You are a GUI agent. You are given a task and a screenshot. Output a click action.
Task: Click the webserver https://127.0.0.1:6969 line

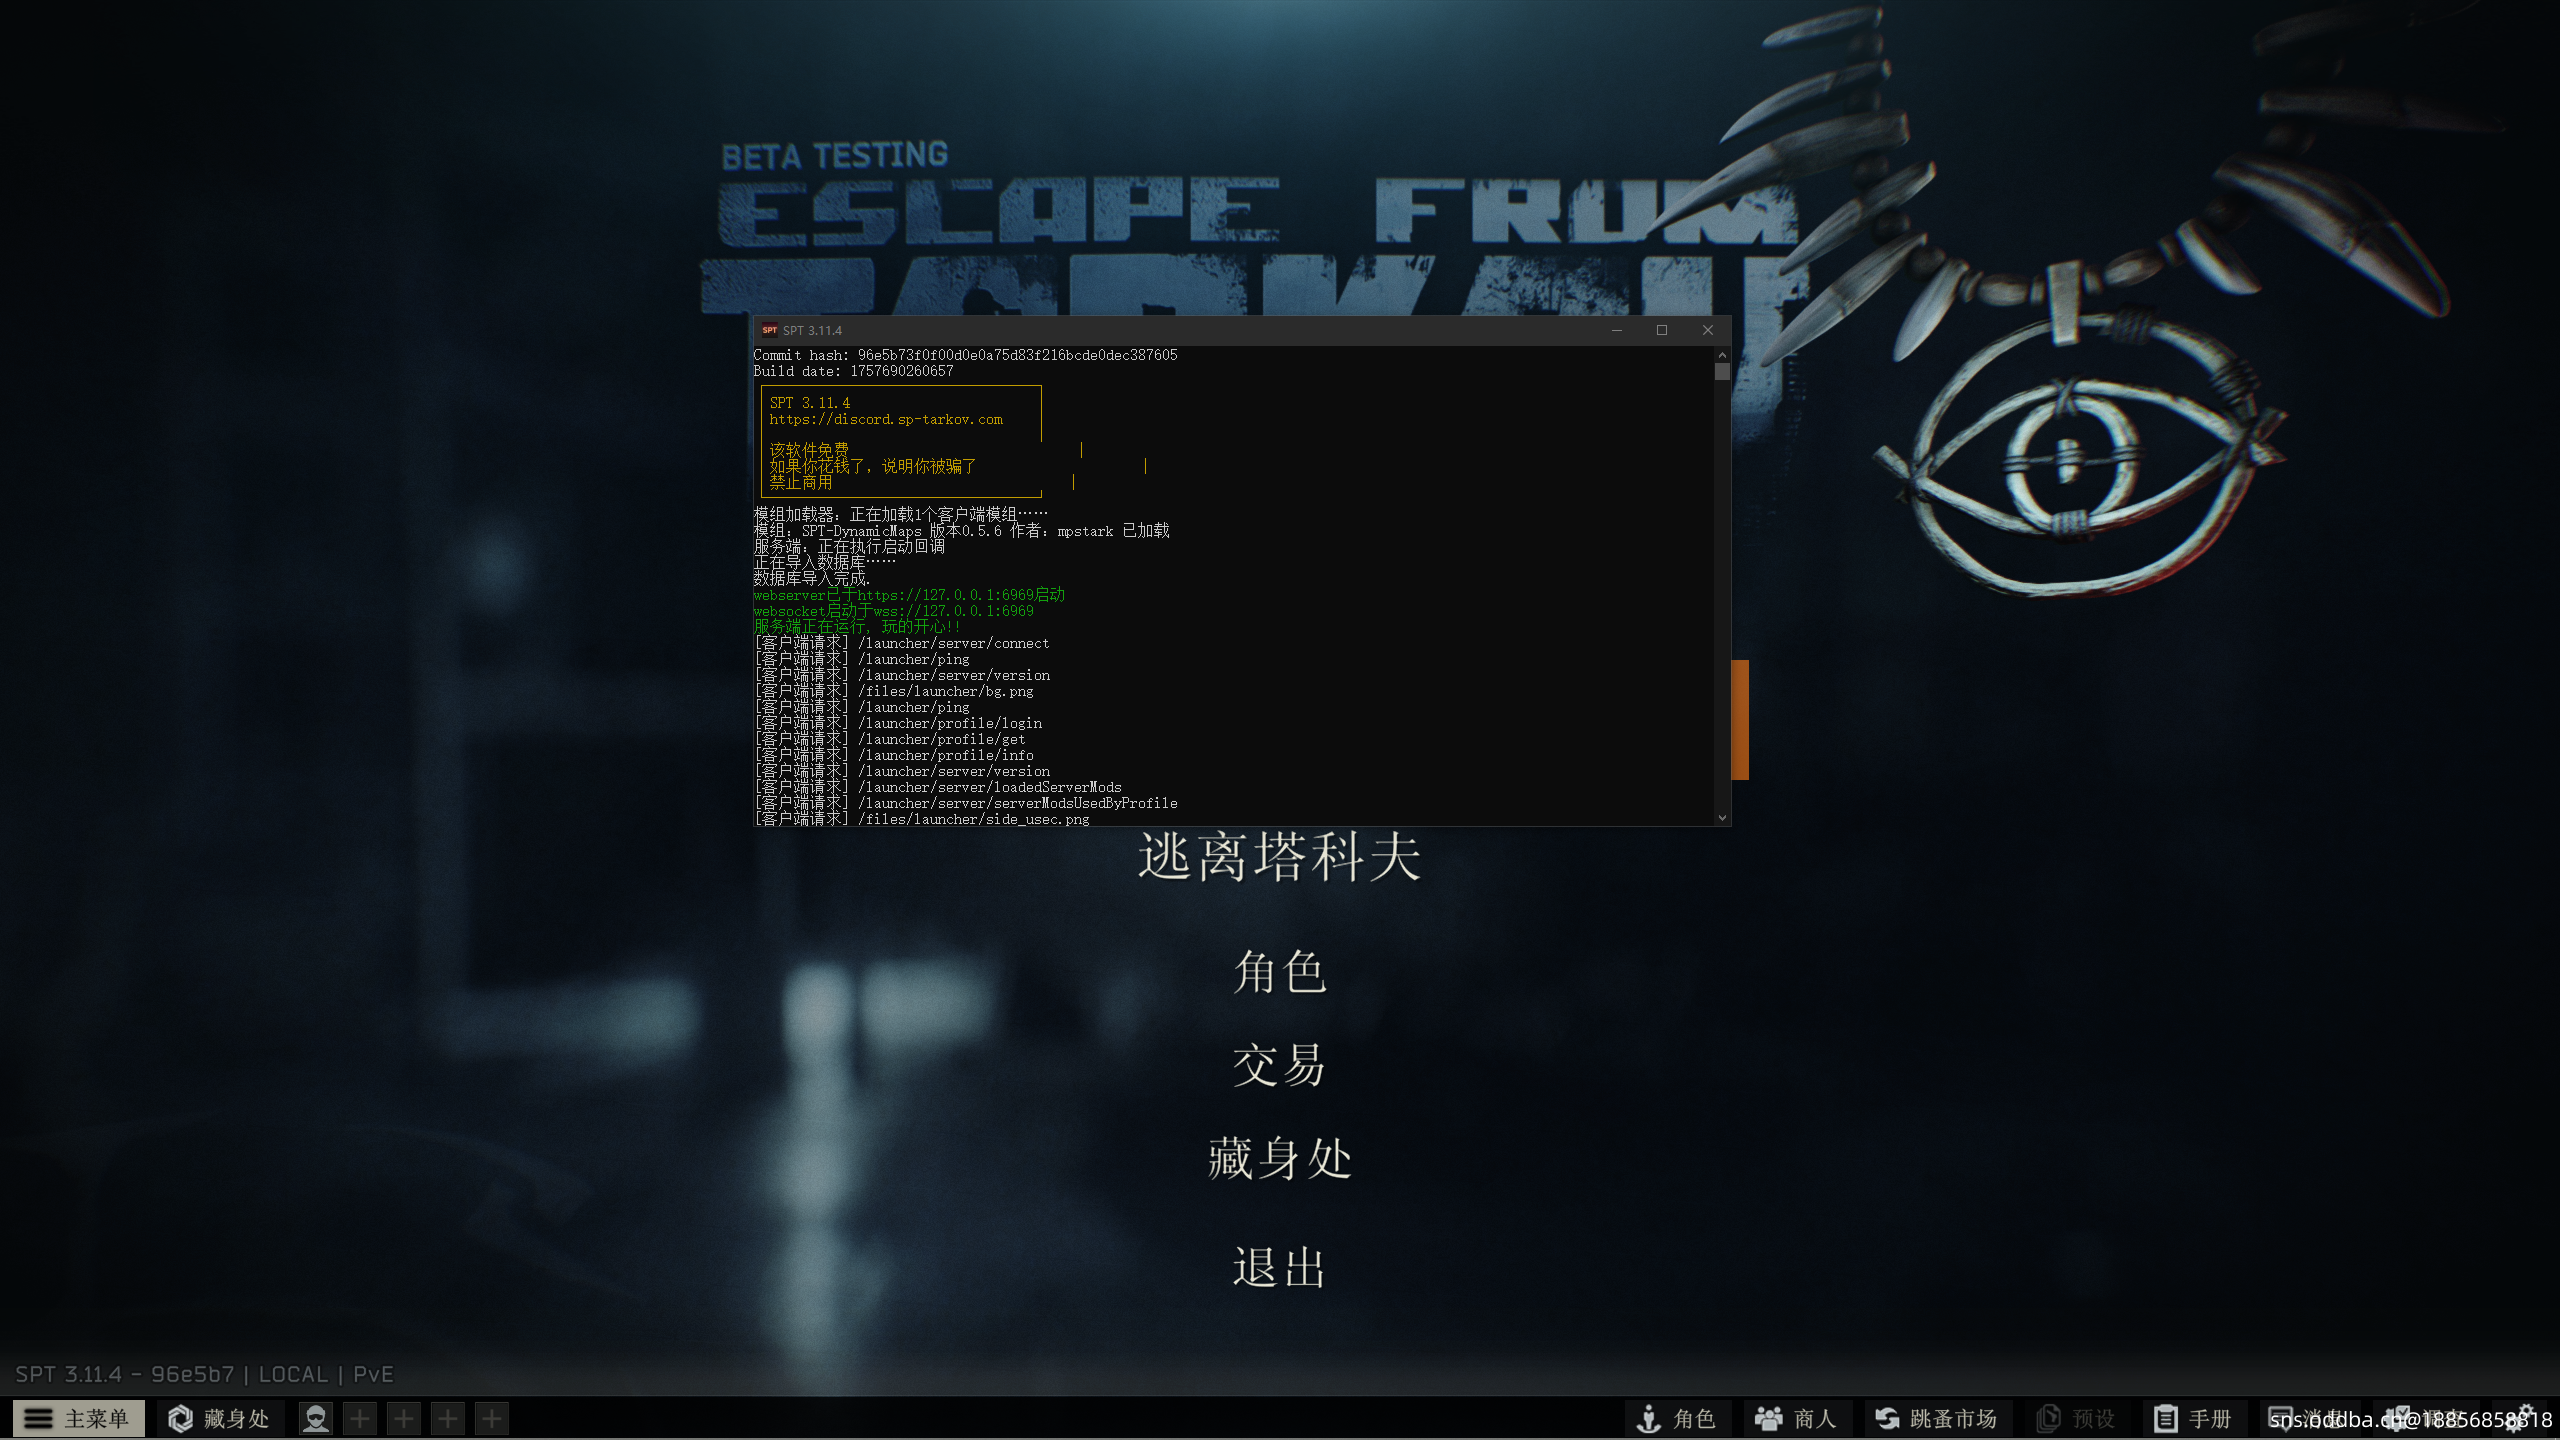tap(909, 595)
